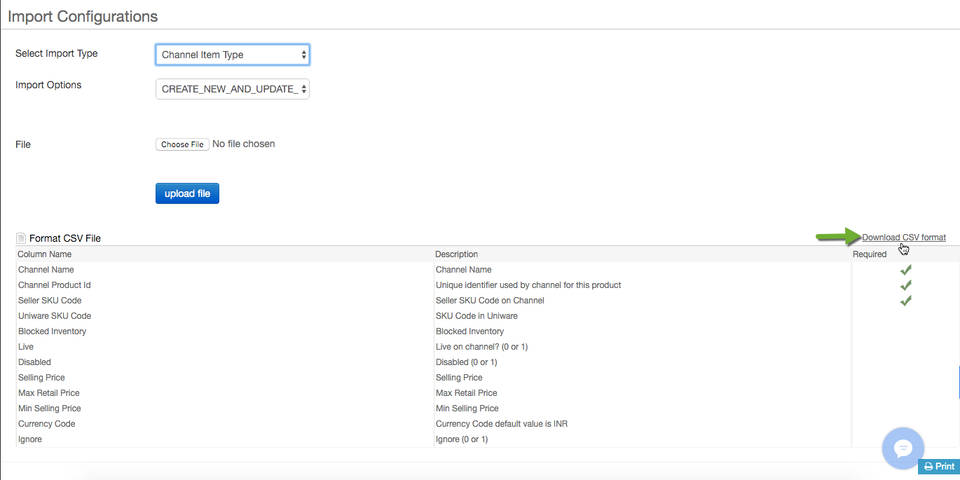
Task: Click the Choose File button
Action: (x=182, y=144)
